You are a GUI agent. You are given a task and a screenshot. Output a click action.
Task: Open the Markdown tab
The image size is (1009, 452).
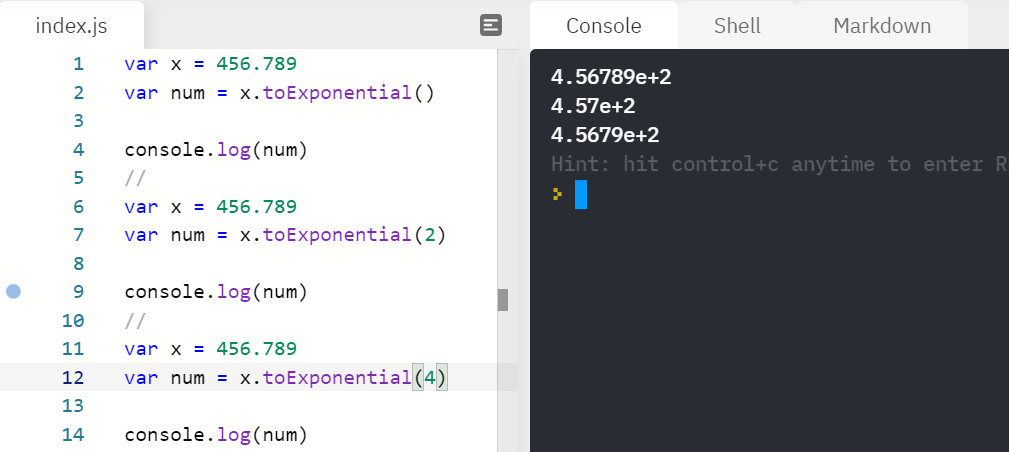(882, 26)
